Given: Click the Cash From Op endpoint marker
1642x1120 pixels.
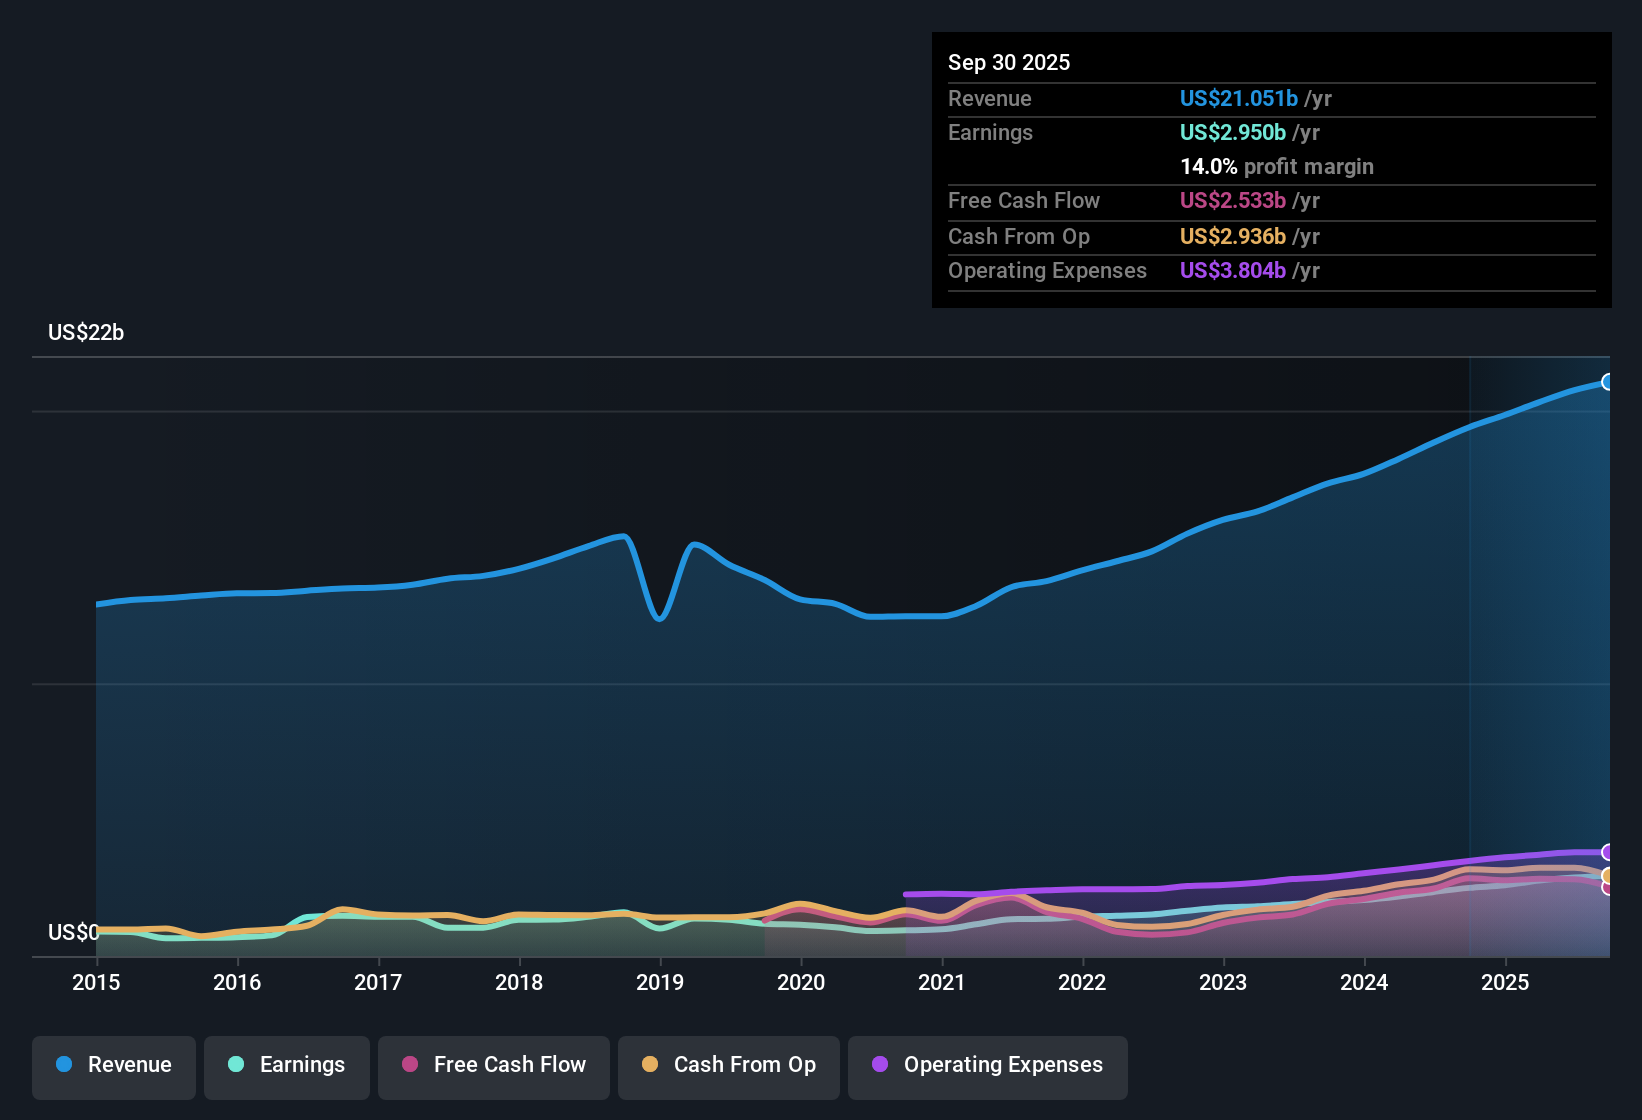Looking at the screenshot, I should [x=1607, y=875].
